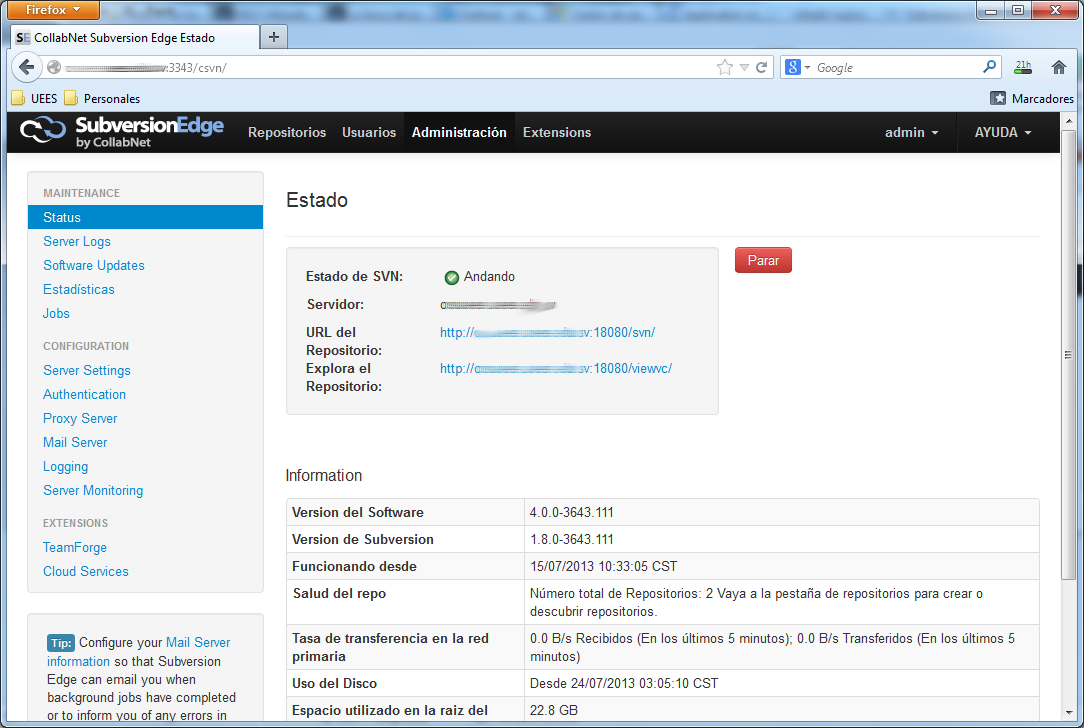The height and width of the screenshot is (728, 1084).
Task: Open the Logging configuration page
Action: tap(66, 467)
